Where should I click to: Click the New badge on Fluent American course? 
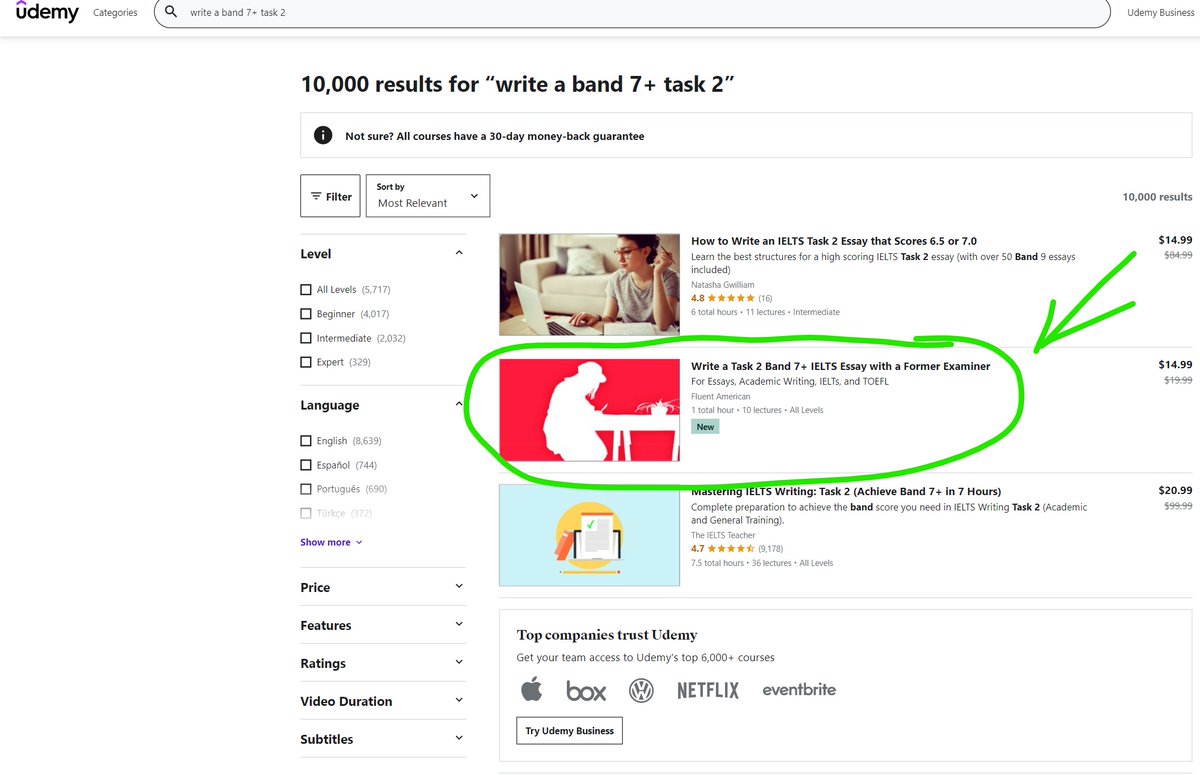pos(705,427)
